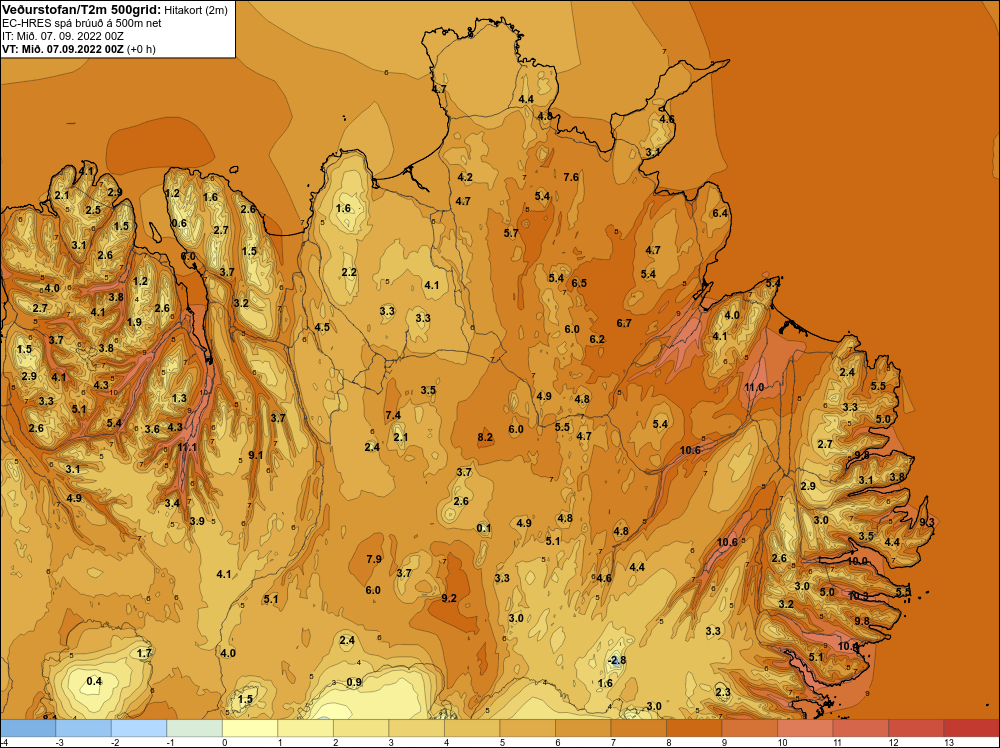Click the 11.1 temperature value on the map
The height and width of the screenshot is (748, 1000).
(x=187, y=448)
